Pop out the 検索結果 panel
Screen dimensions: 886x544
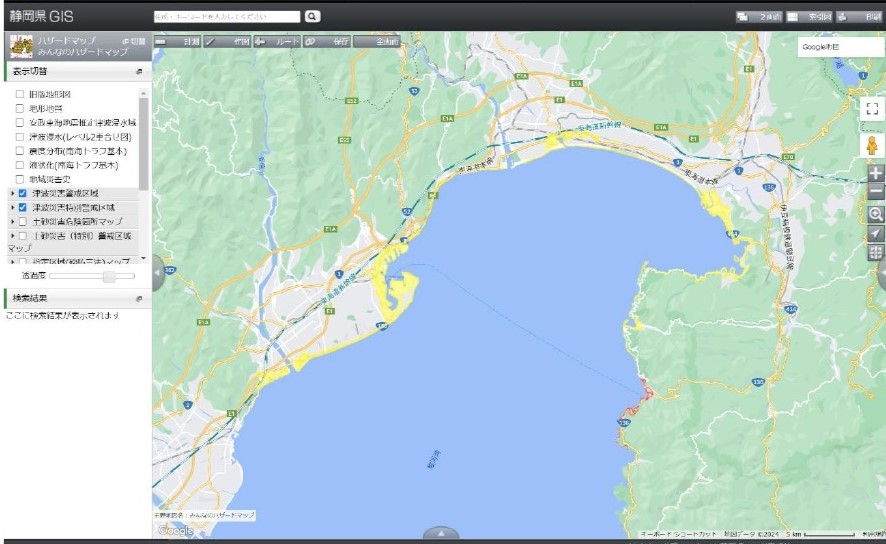[139, 299]
